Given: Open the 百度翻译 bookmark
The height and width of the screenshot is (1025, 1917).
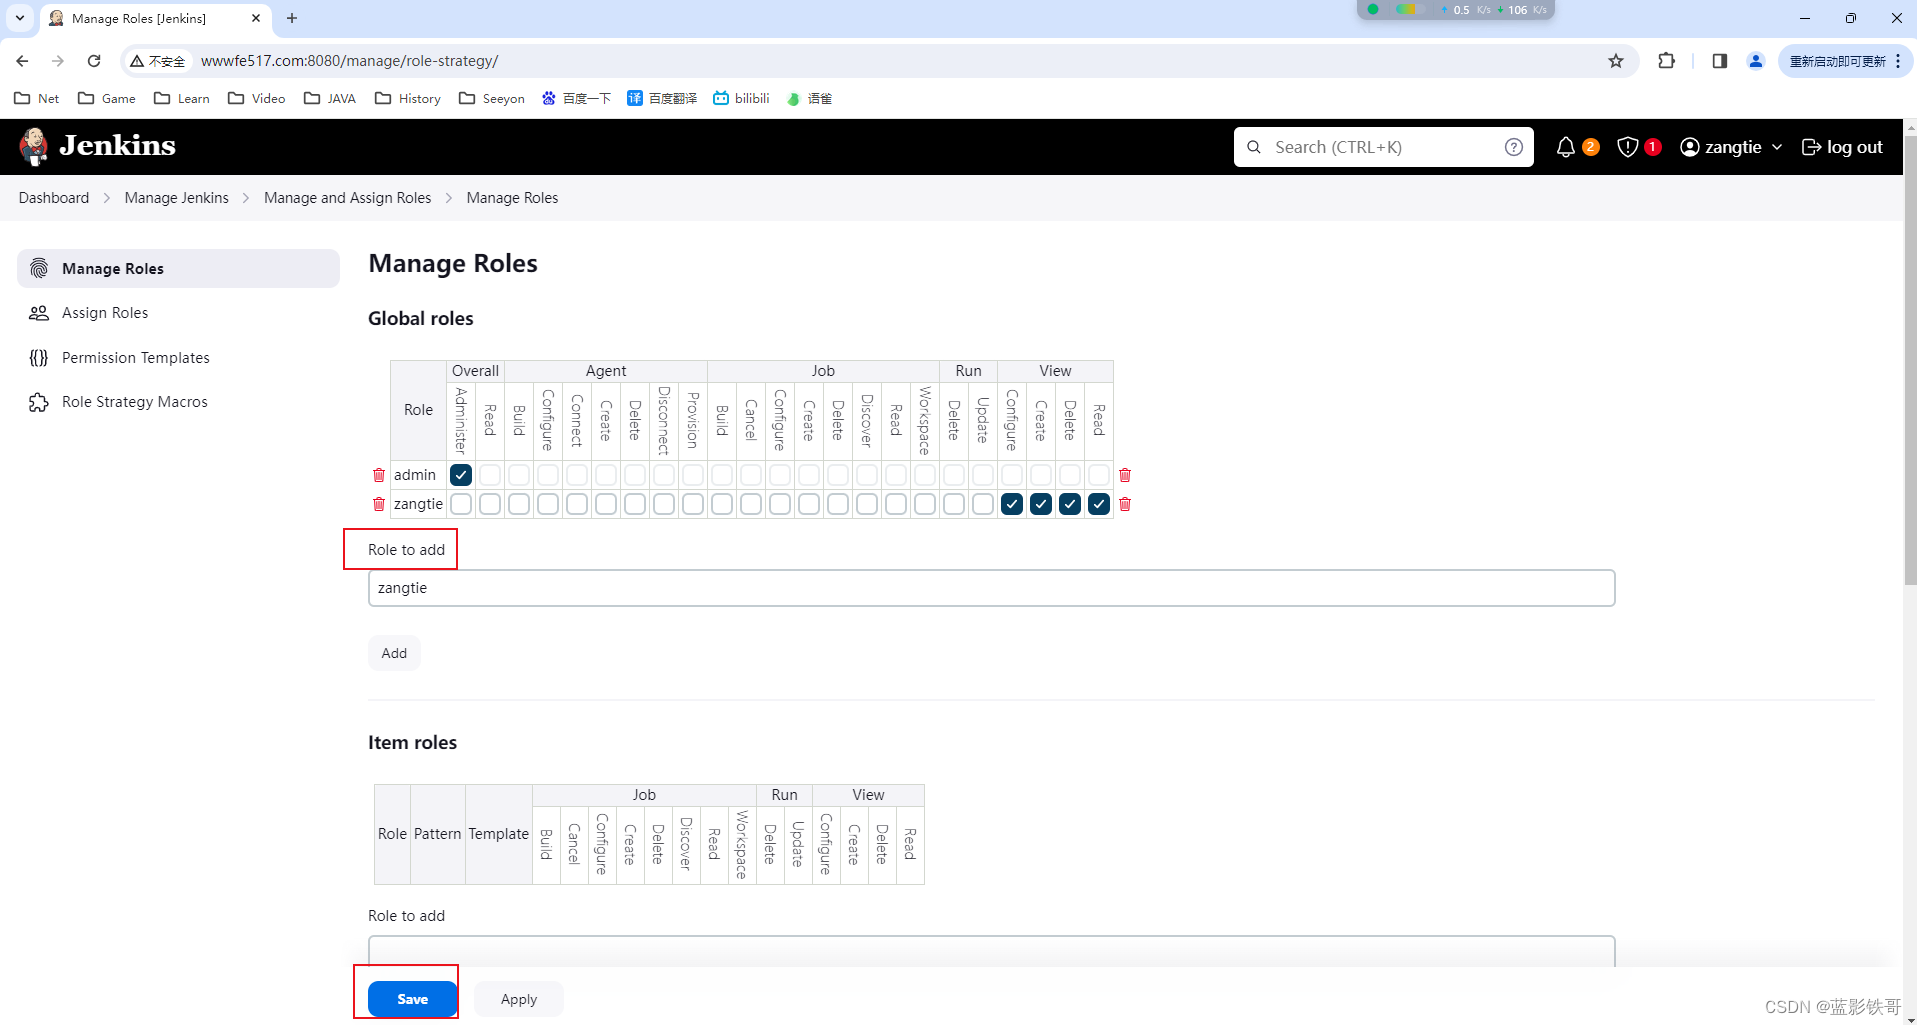Looking at the screenshot, I should pos(662,98).
